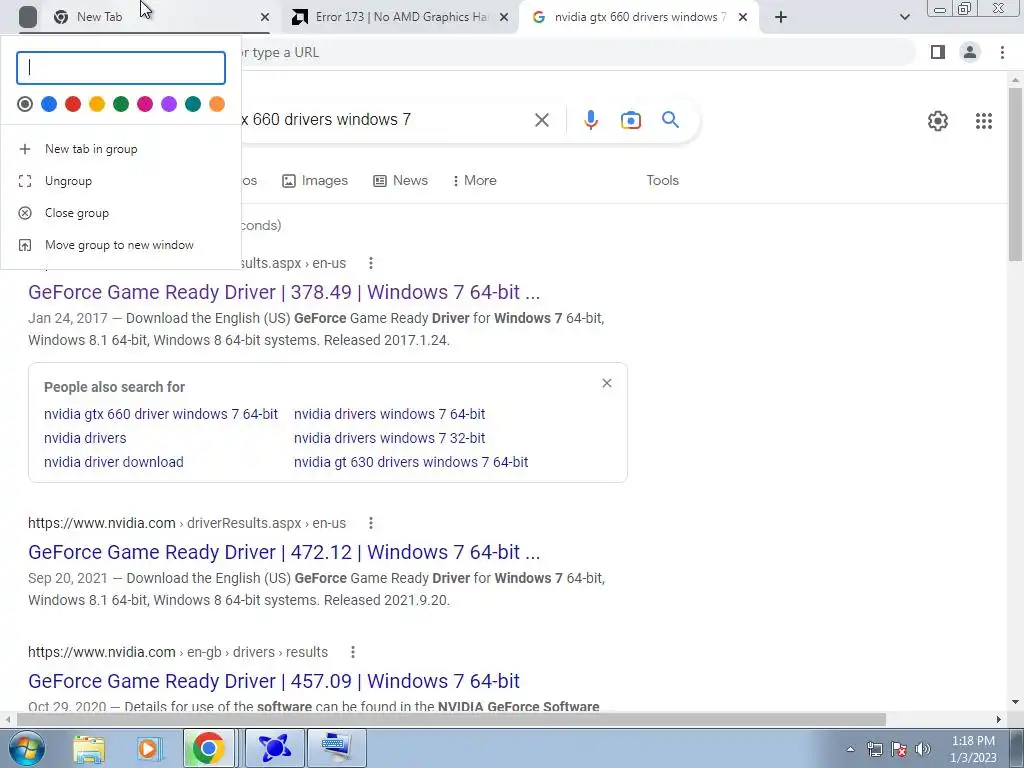Open the Images search filter
The height and width of the screenshot is (768, 1024).
(315, 181)
